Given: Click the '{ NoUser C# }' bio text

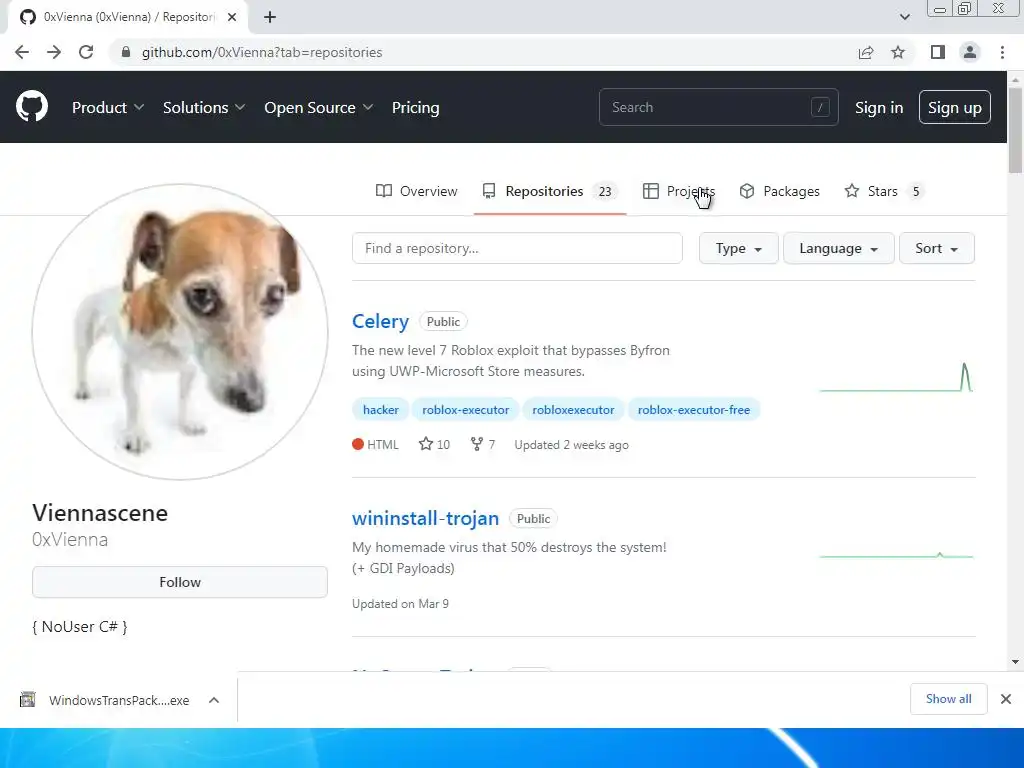Looking at the screenshot, I should [x=80, y=627].
